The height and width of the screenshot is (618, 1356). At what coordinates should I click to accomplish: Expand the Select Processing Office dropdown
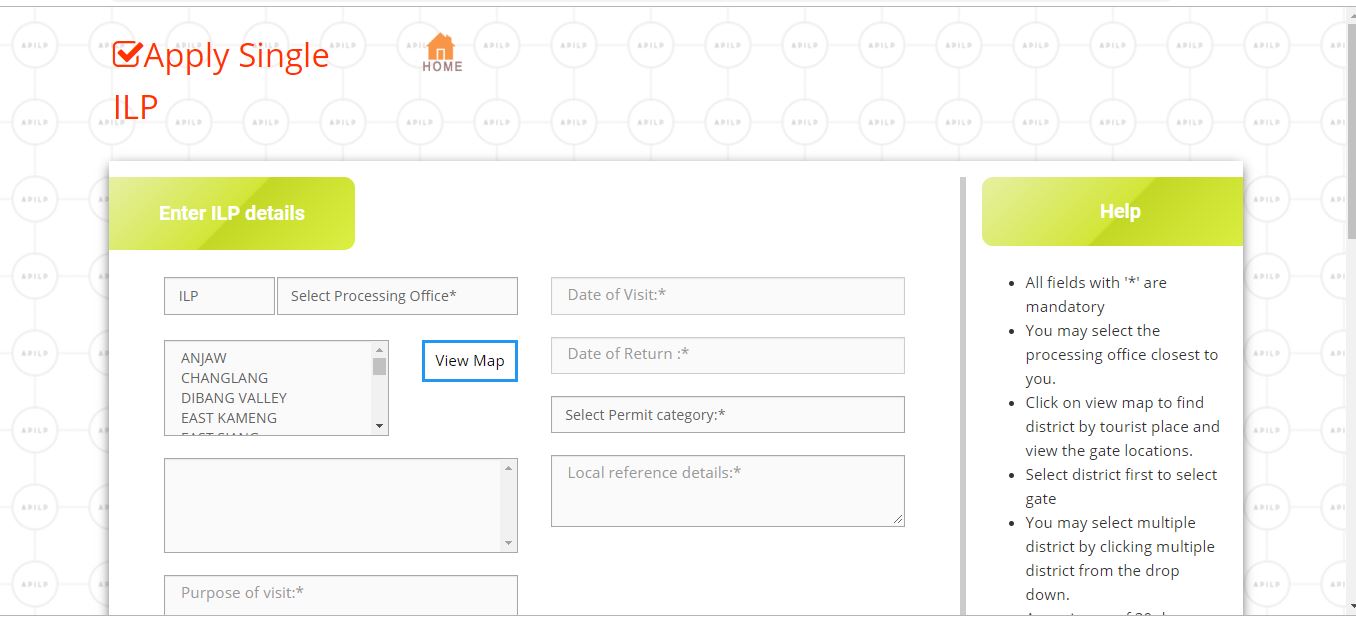click(397, 296)
